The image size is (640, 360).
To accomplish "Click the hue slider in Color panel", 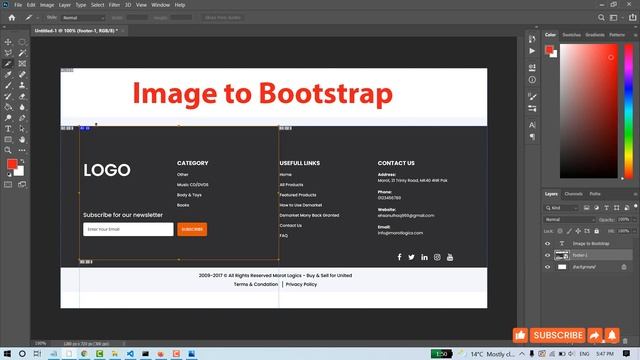I will (x=629, y=111).
